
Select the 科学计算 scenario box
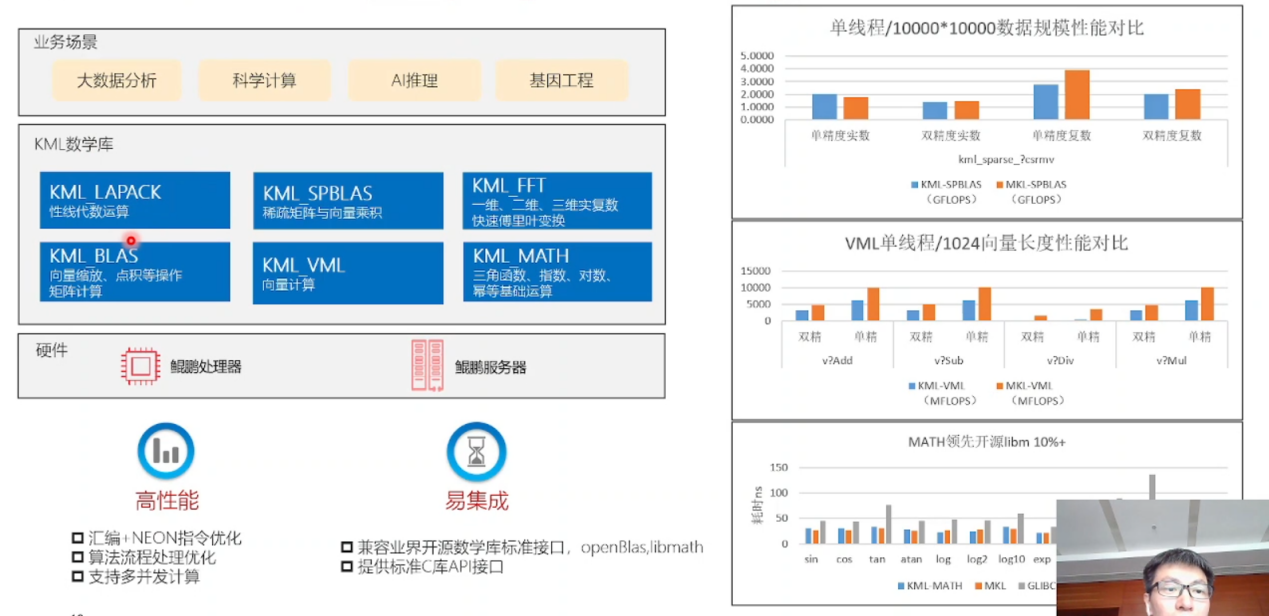click(x=264, y=80)
